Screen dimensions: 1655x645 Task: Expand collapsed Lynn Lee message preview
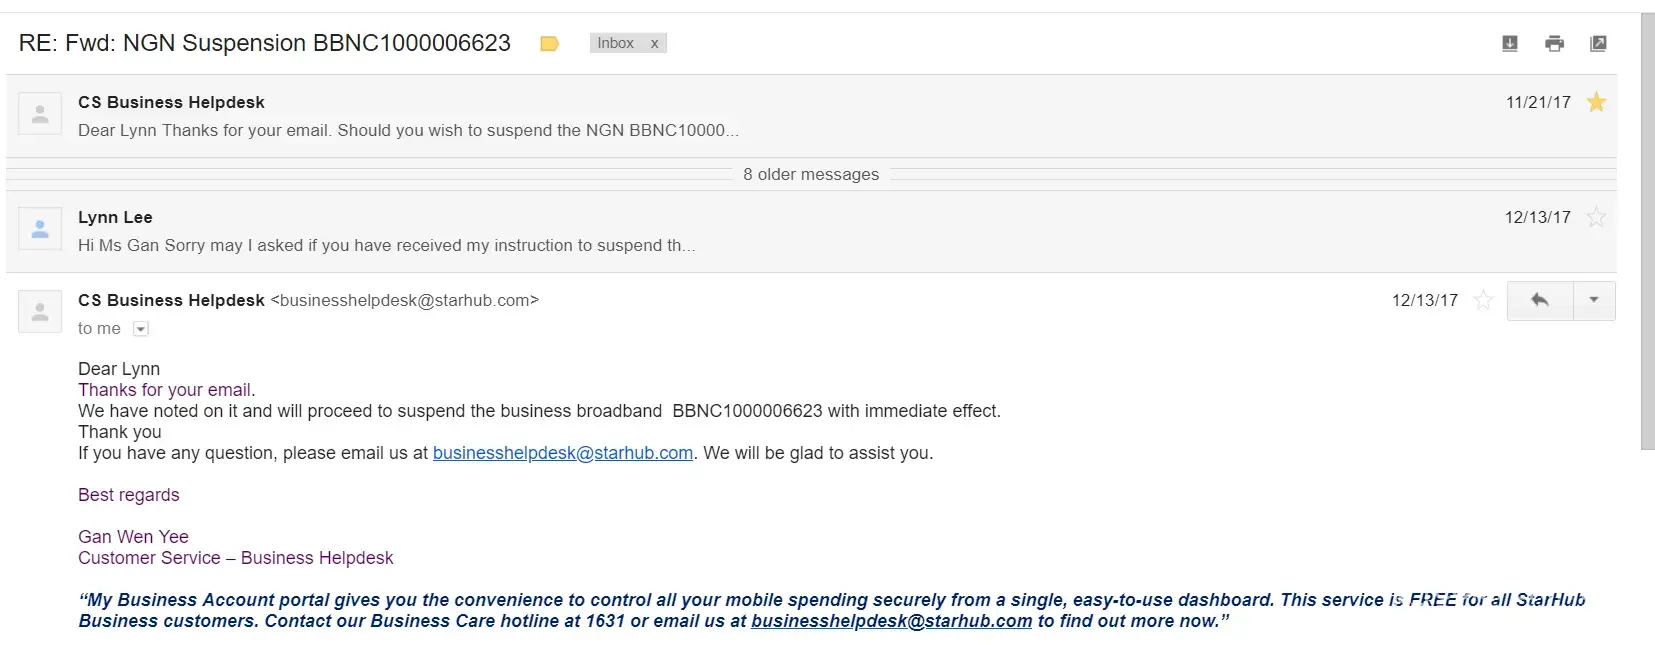pyautogui.click(x=386, y=245)
